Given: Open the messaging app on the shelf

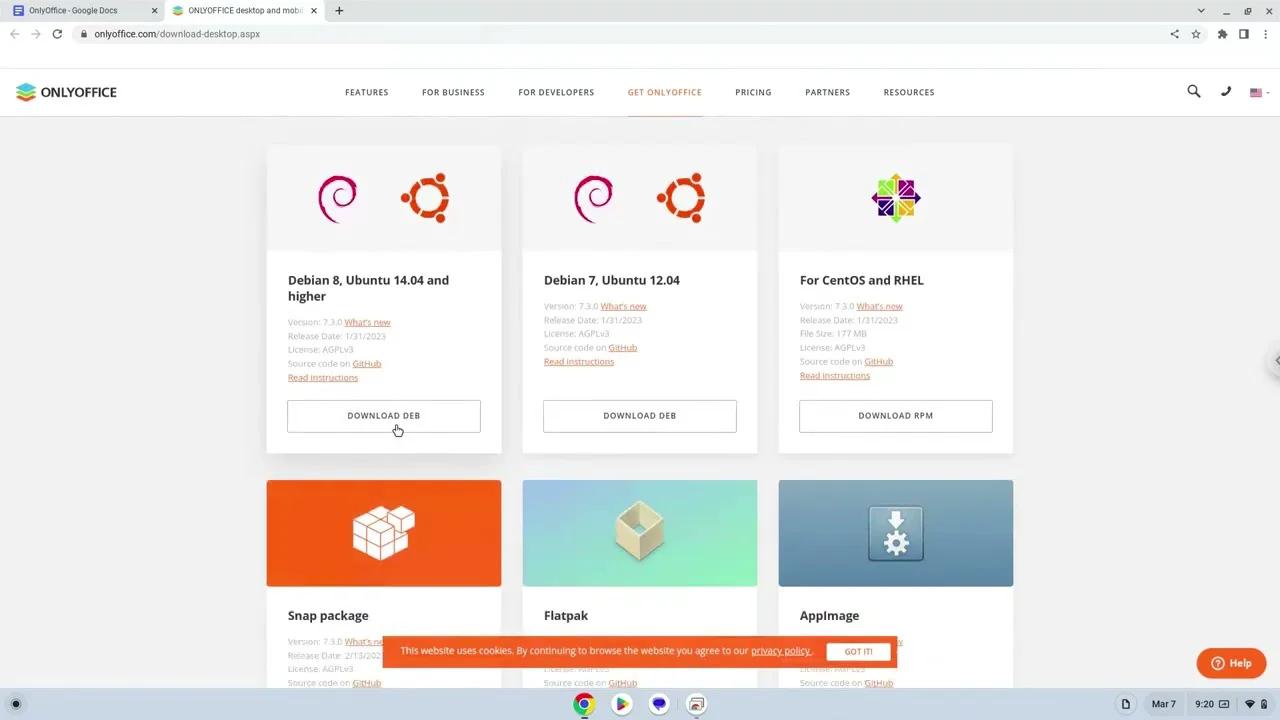Looking at the screenshot, I should (x=659, y=704).
